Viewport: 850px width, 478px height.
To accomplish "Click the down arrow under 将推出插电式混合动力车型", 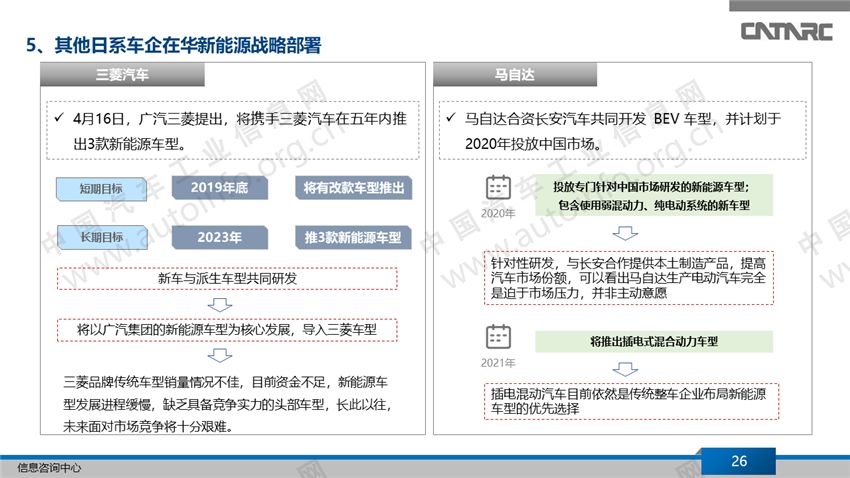I will (625, 370).
